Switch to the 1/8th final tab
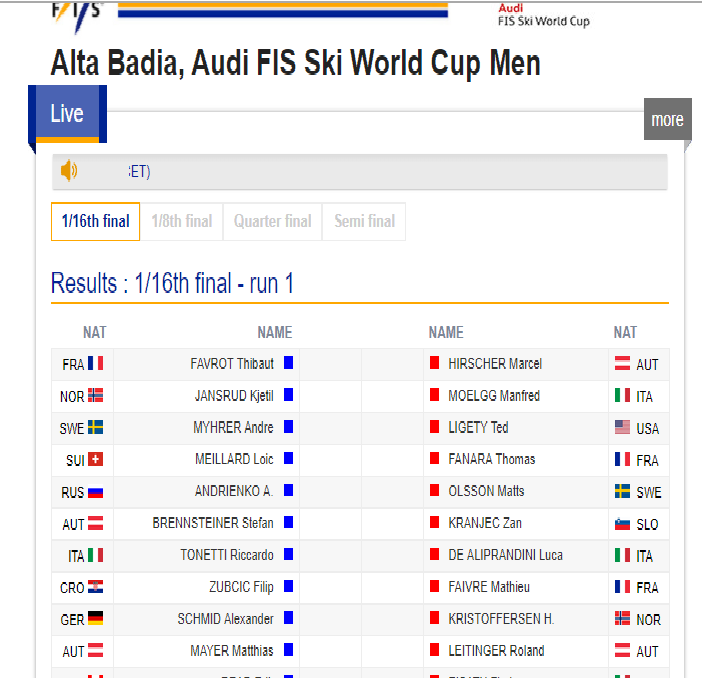The height and width of the screenshot is (678, 702). [182, 221]
